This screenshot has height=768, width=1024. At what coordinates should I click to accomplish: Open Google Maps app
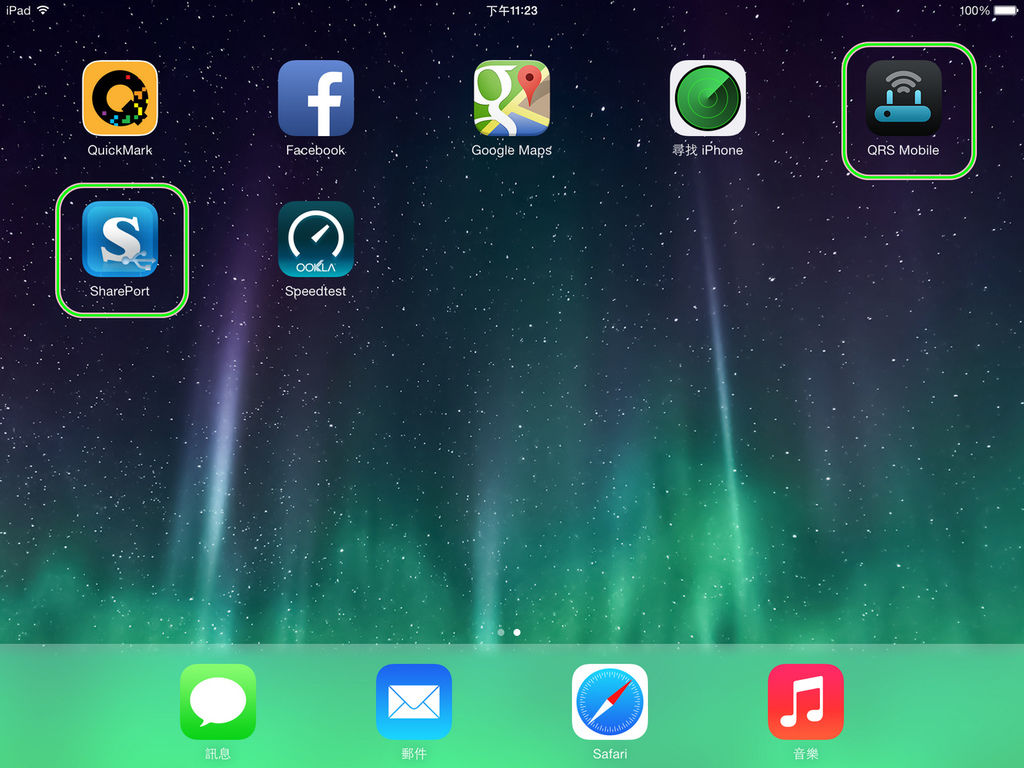pyautogui.click(x=512, y=98)
